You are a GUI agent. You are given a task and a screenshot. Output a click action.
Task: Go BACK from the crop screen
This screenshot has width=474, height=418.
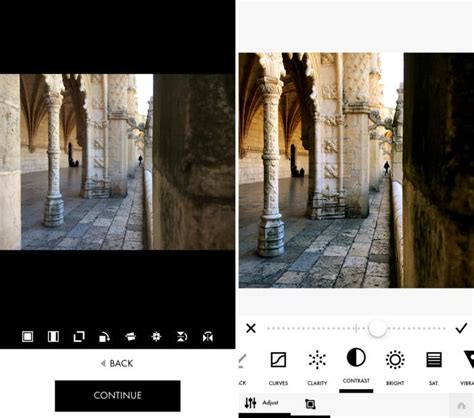117,363
